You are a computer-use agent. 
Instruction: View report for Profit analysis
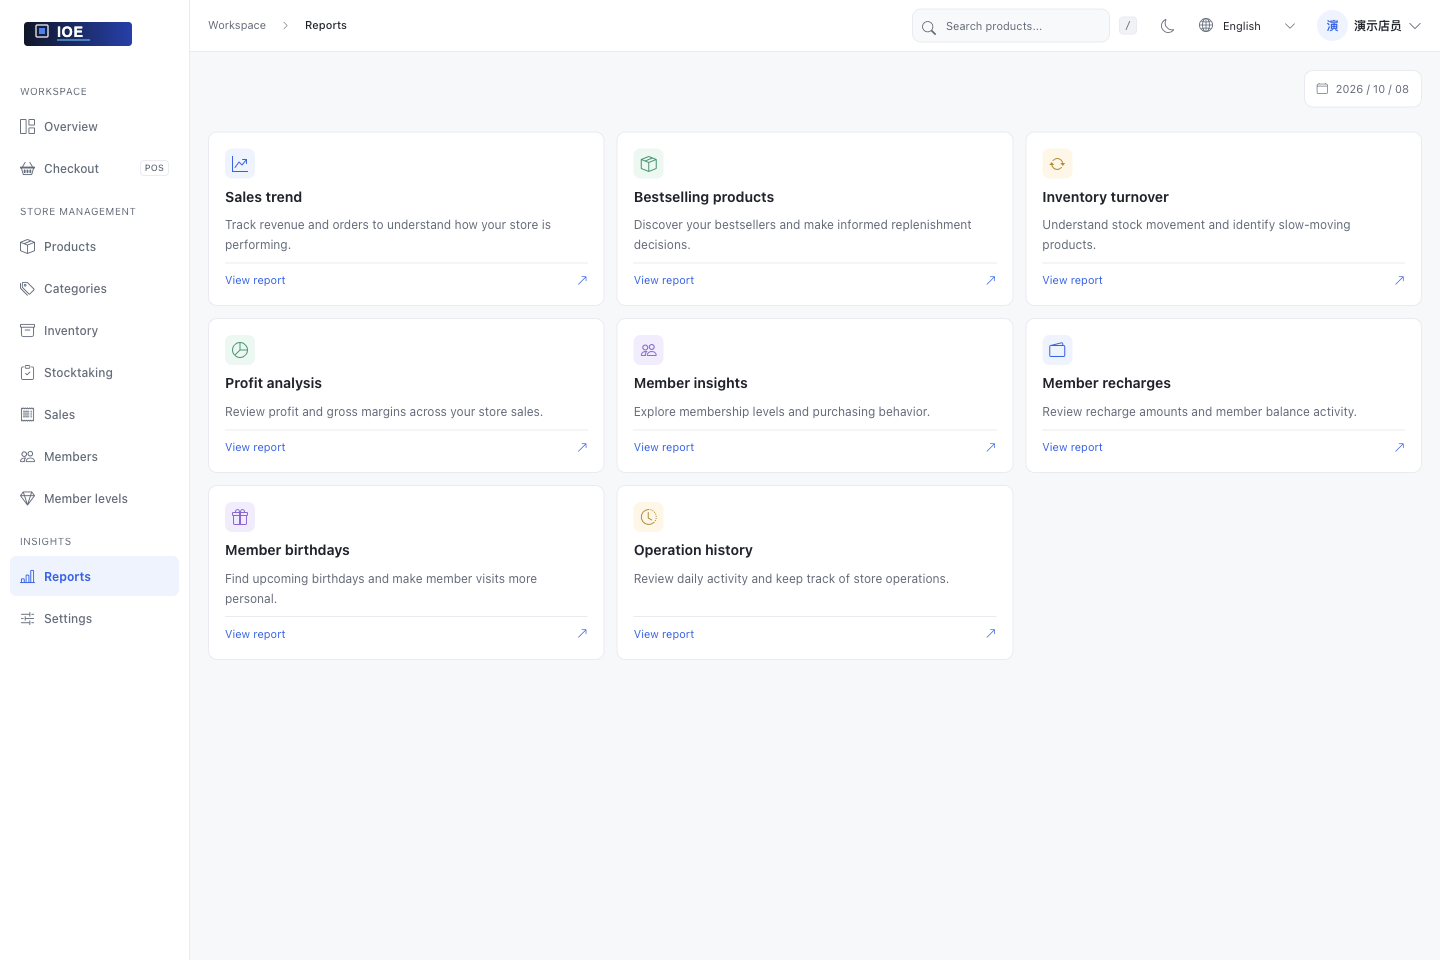255,447
